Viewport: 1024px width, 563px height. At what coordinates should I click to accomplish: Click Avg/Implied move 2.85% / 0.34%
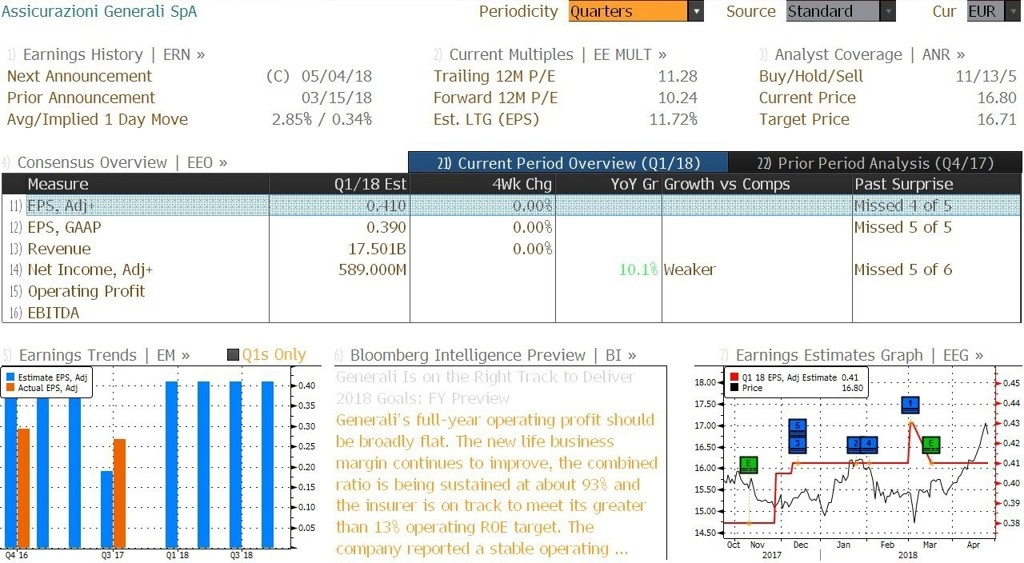click(x=322, y=120)
